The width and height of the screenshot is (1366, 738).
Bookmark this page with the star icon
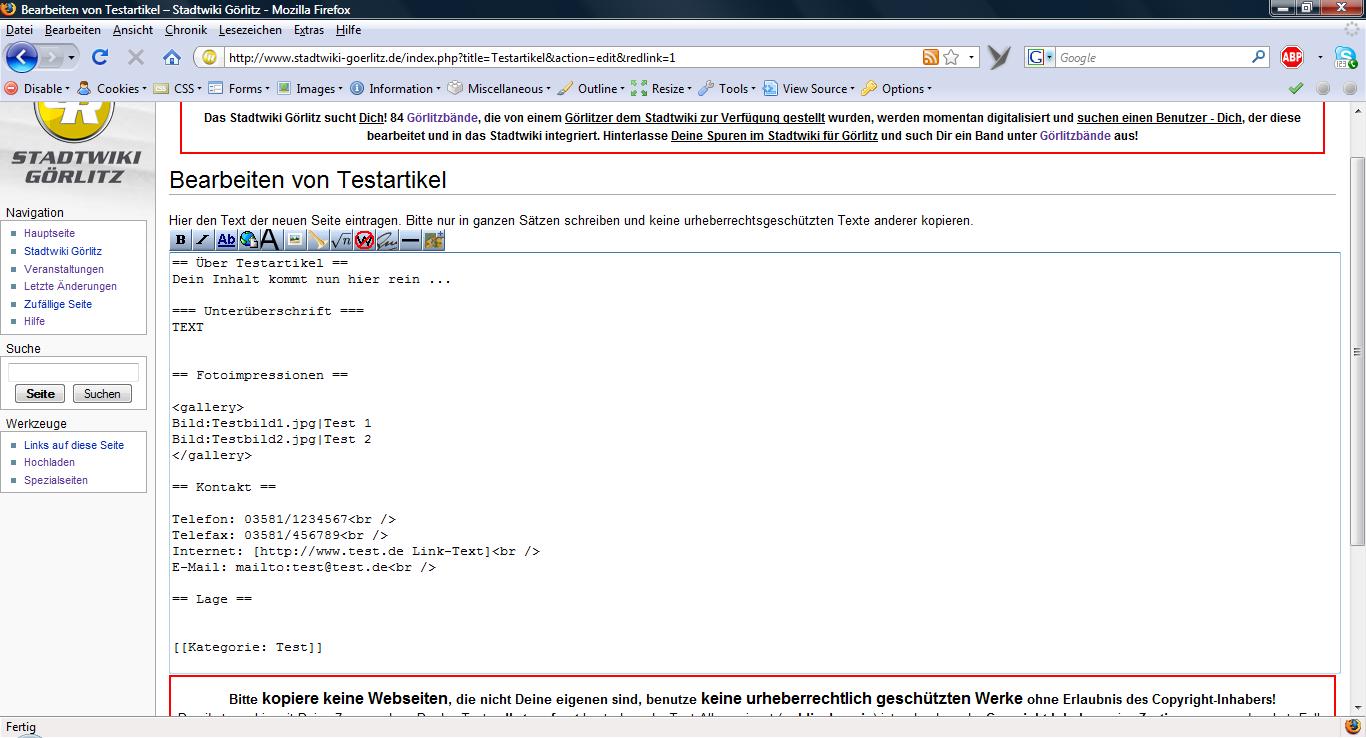(951, 57)
